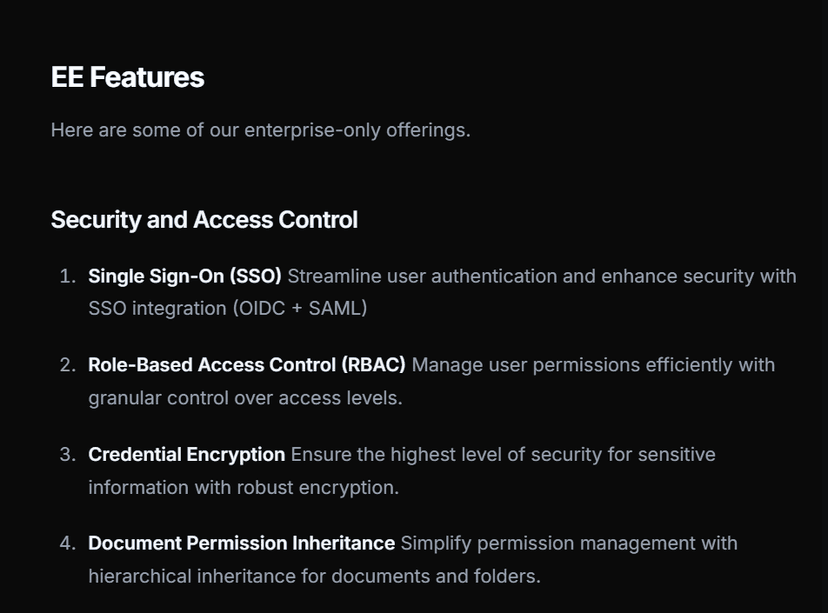Select the enterprise-only offerings intro sentence

pyautogui.click(x=260, y=130)
